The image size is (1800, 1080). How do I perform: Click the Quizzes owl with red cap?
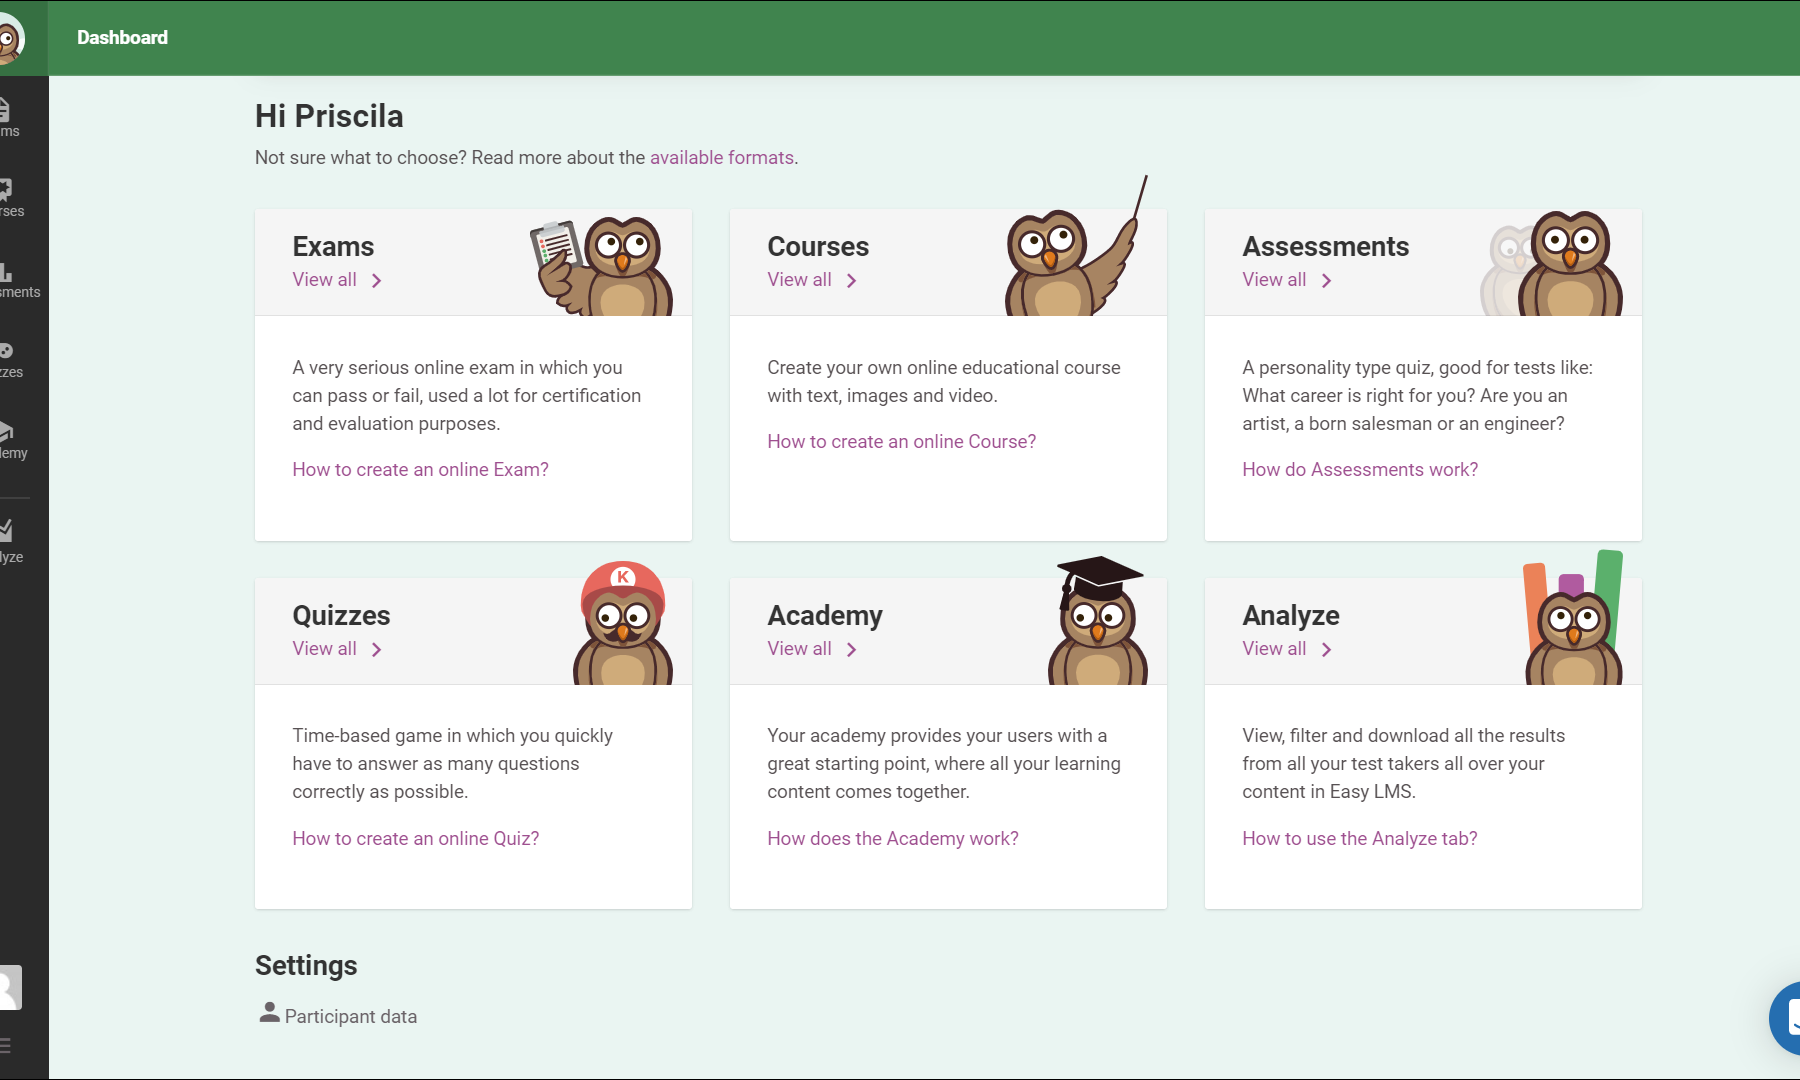coord(622,625)
